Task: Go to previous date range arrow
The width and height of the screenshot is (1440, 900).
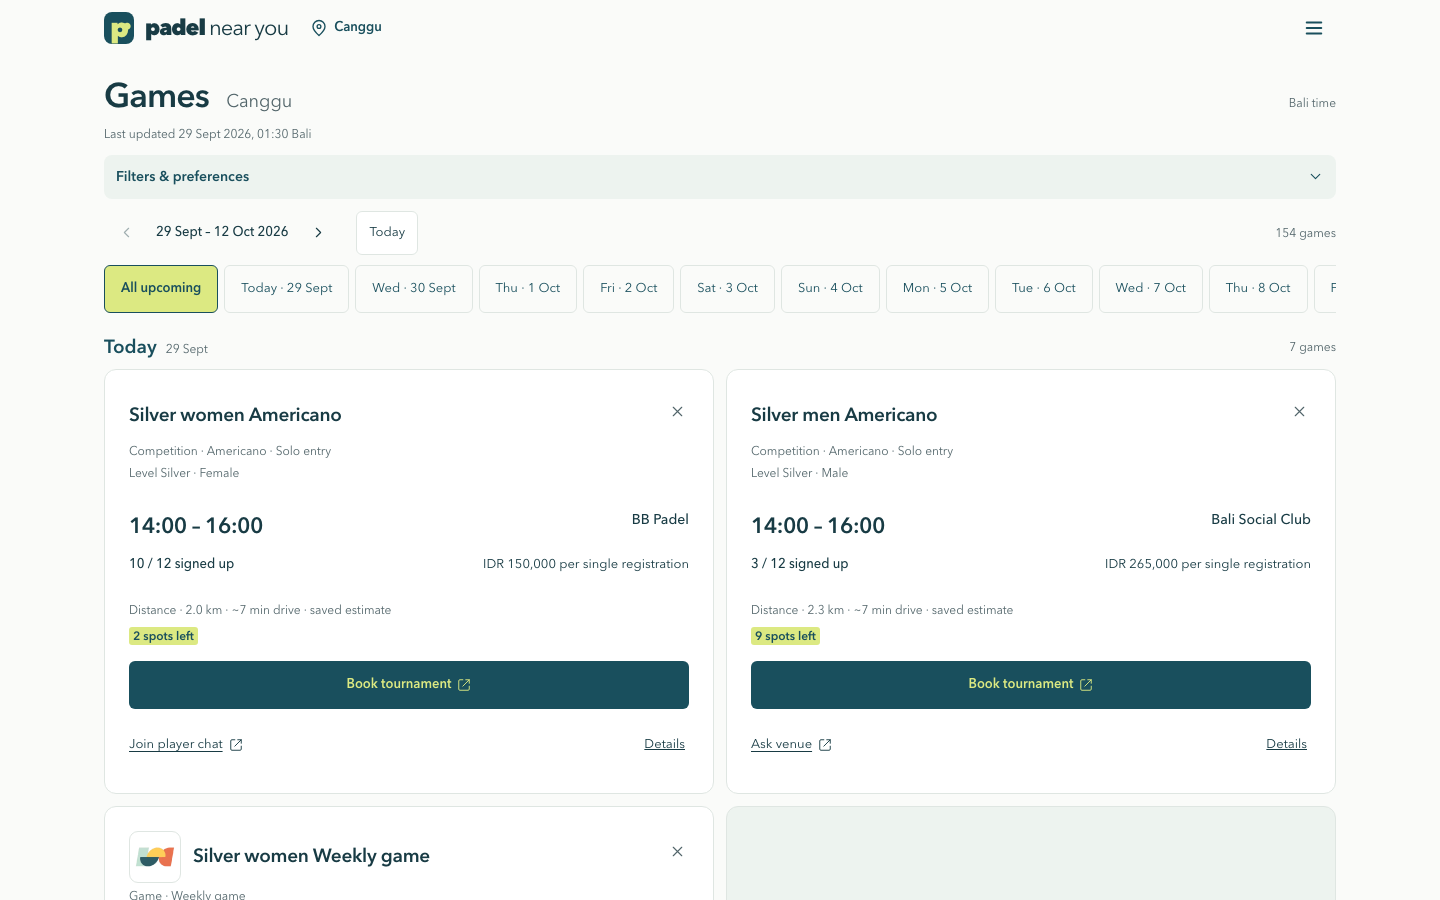Action: [127, 232]
